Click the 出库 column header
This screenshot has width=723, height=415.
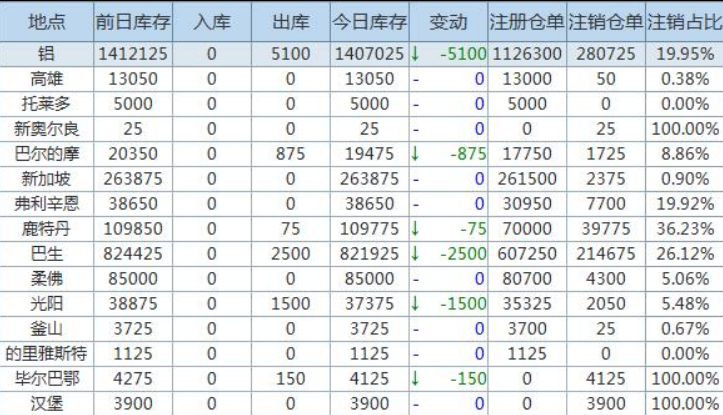point(290,21)
